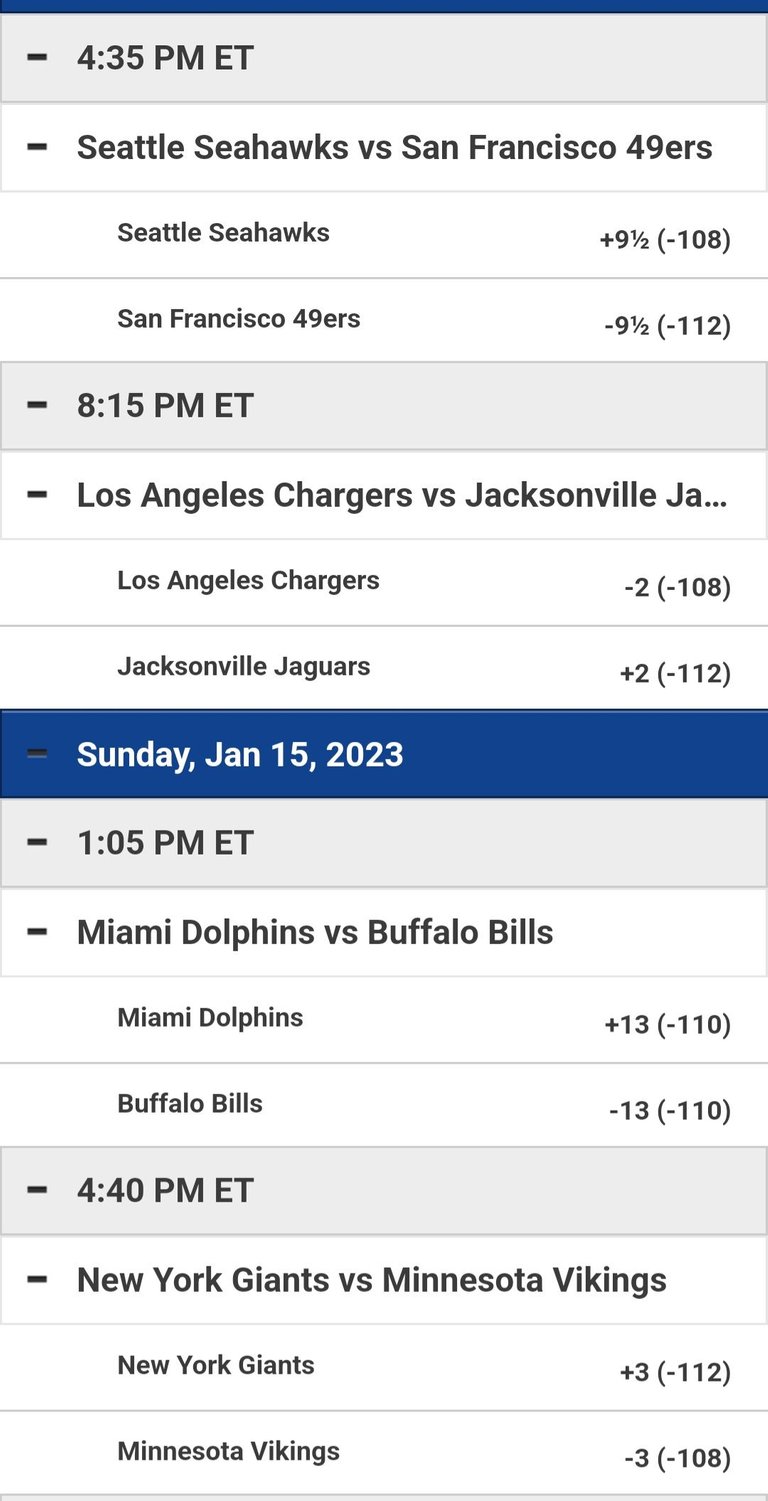768x1501 pixels.
Task: Select San Francisco 49ers -9½ (-112) spread
Action: click(667, 326)
